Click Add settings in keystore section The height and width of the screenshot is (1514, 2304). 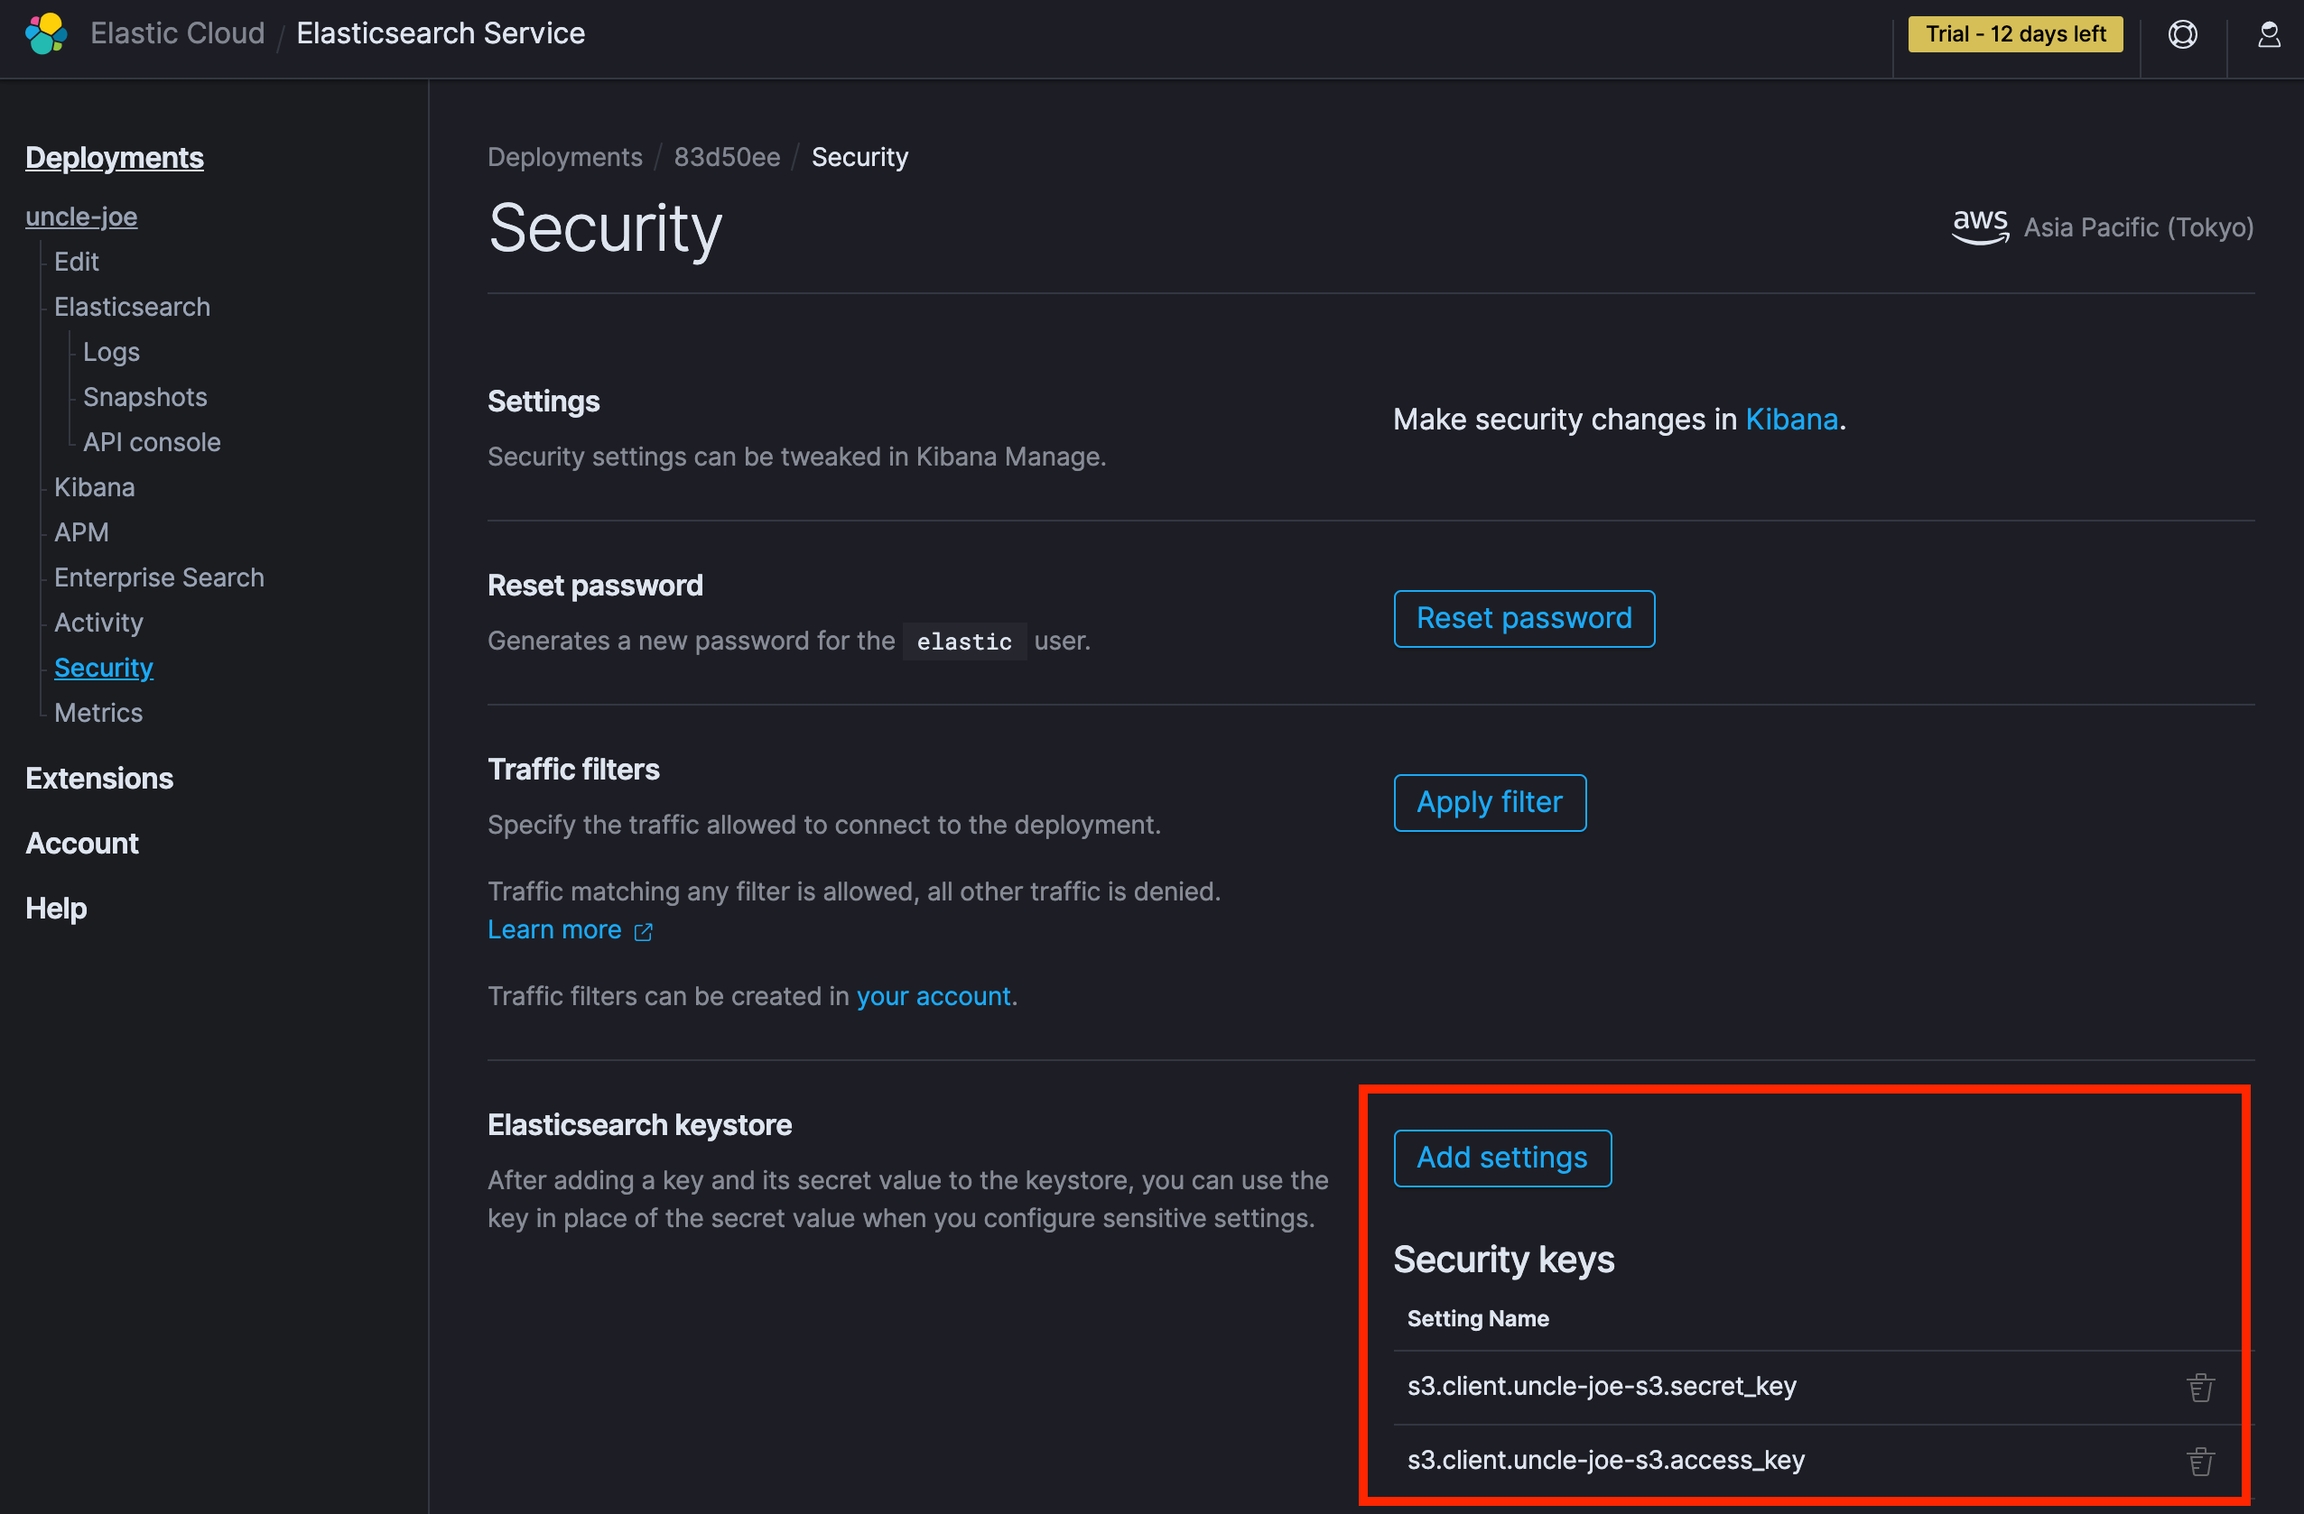point(1502,1158)
